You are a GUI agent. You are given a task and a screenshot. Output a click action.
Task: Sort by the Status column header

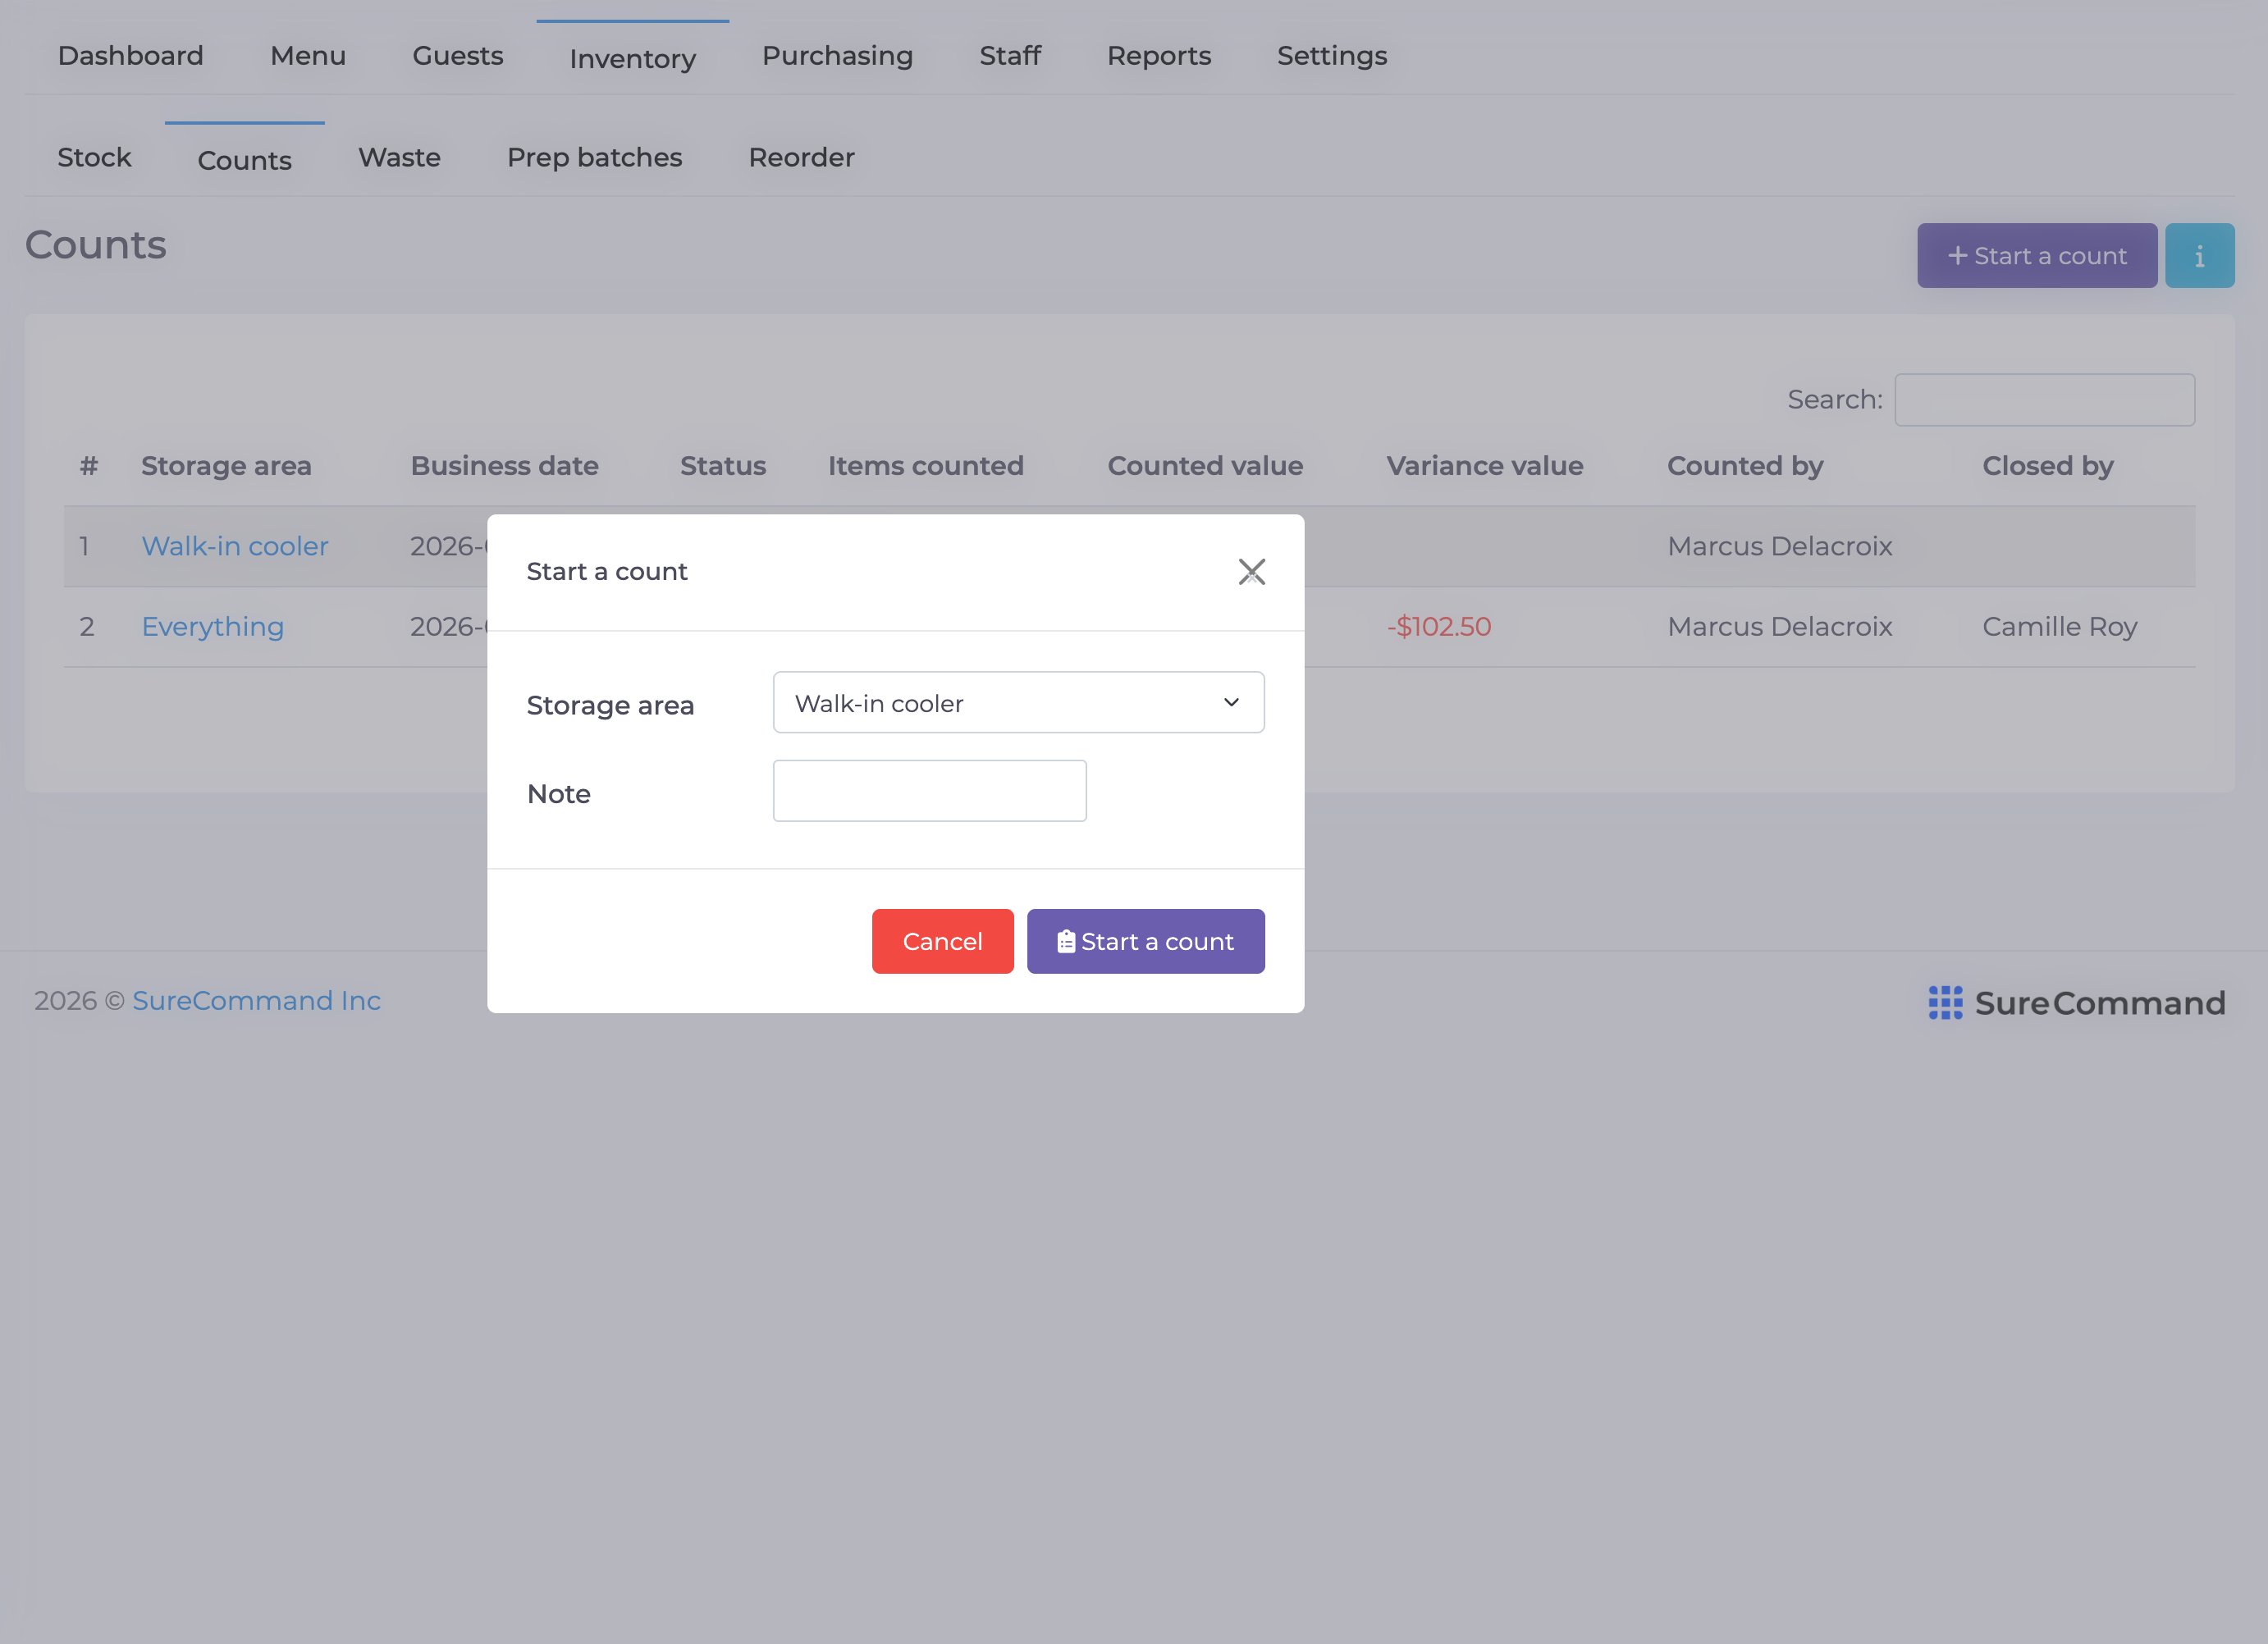click(723, 466)
